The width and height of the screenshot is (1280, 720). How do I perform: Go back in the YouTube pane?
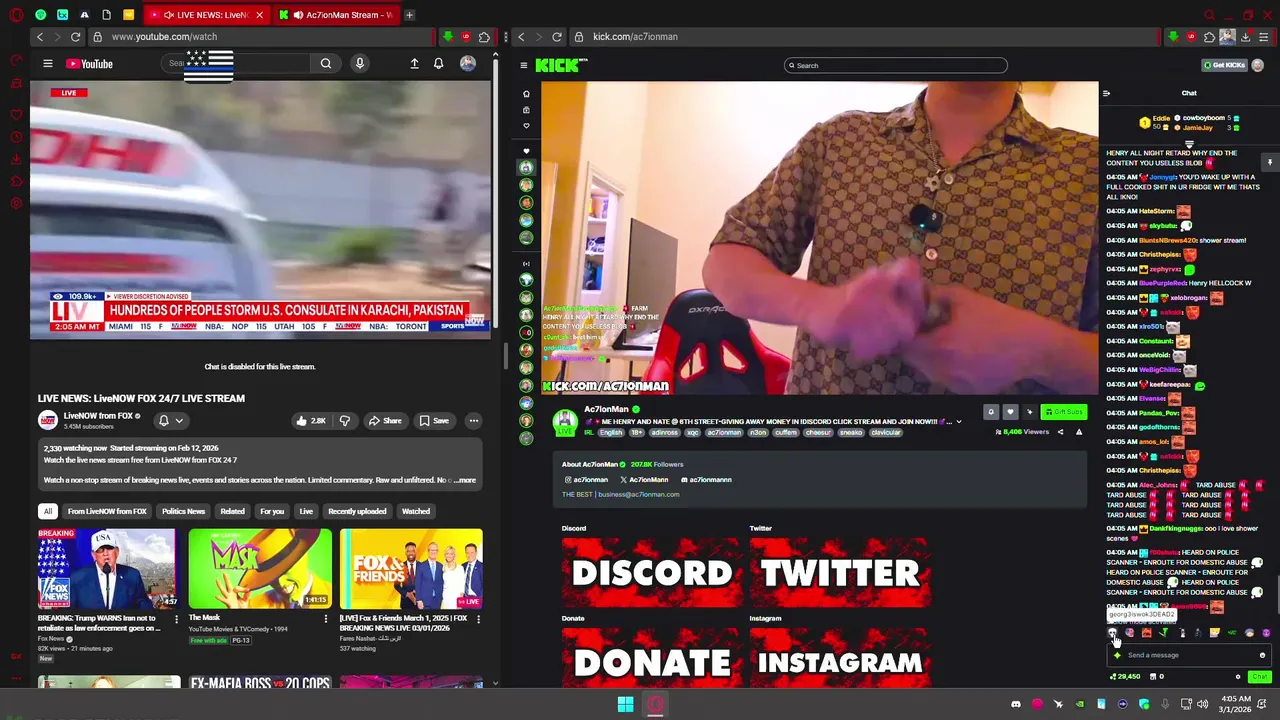coord(40,37)
